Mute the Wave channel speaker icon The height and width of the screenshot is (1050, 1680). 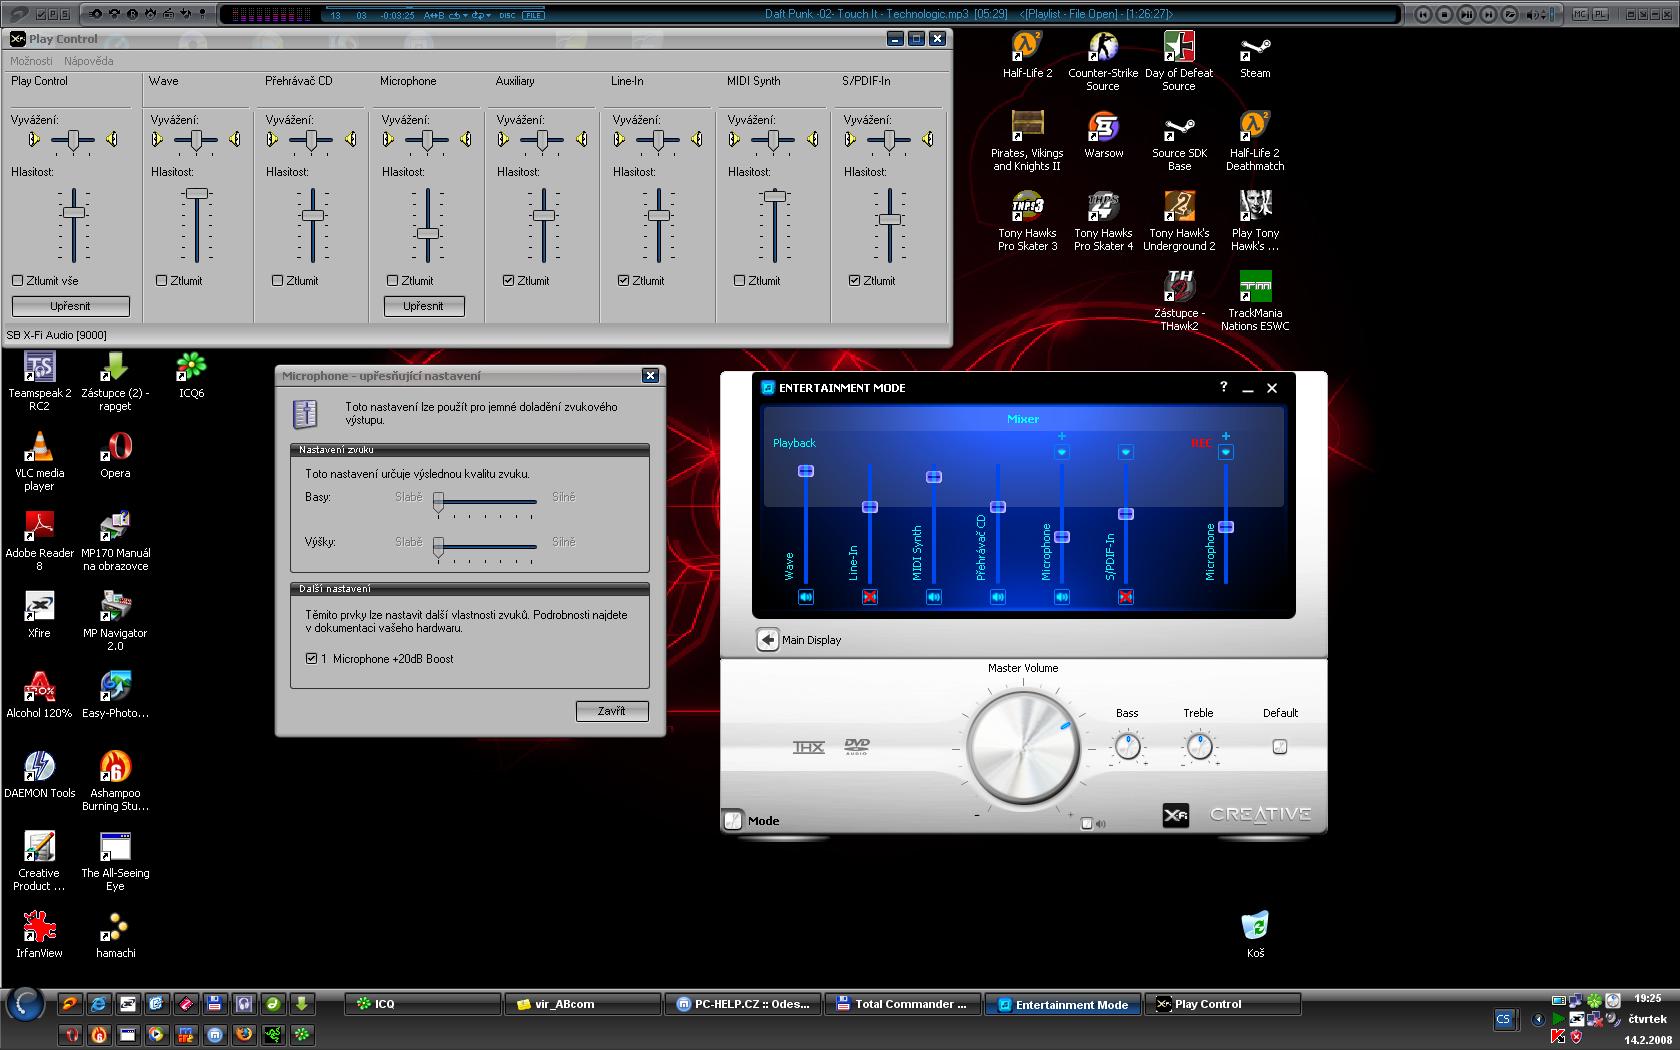click(x=806, y=597)
